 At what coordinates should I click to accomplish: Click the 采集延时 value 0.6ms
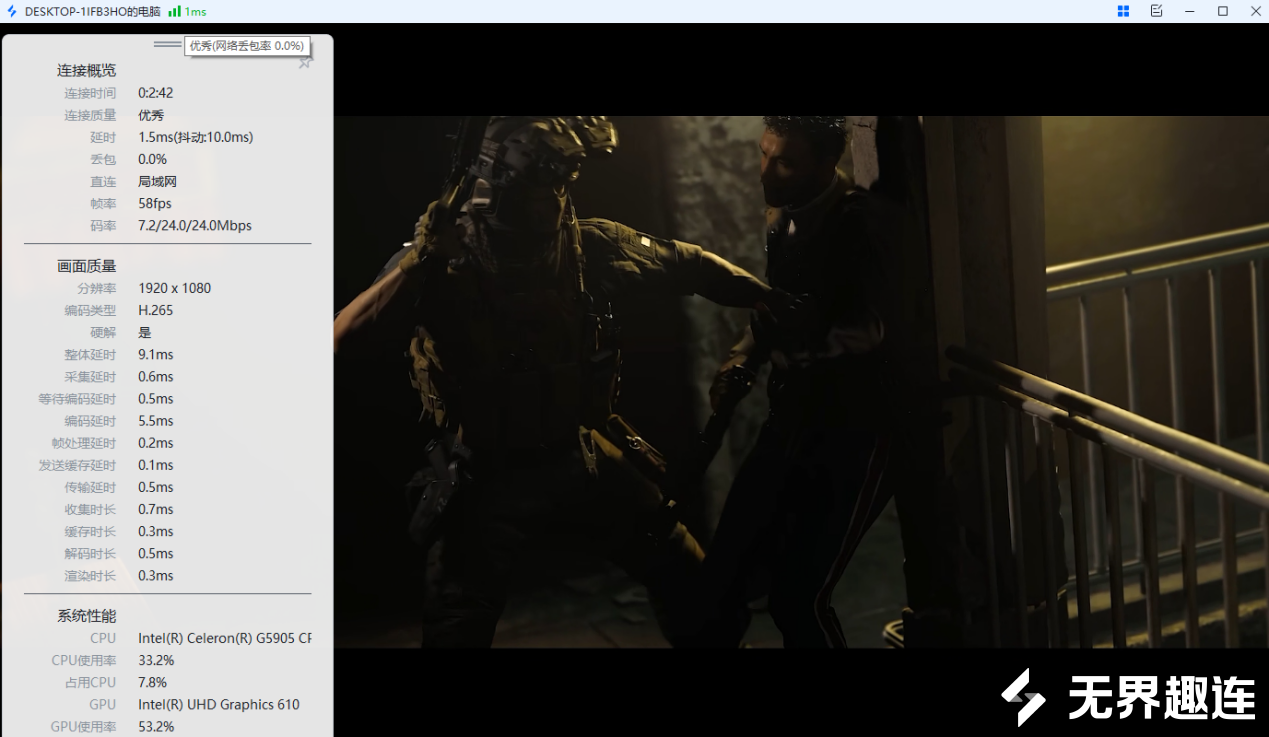tap(156, 376)
